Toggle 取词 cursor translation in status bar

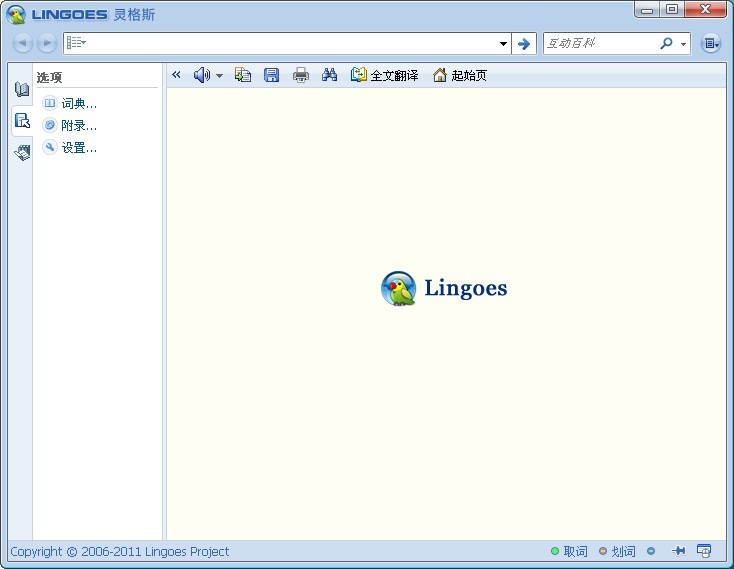click(569, 551)
